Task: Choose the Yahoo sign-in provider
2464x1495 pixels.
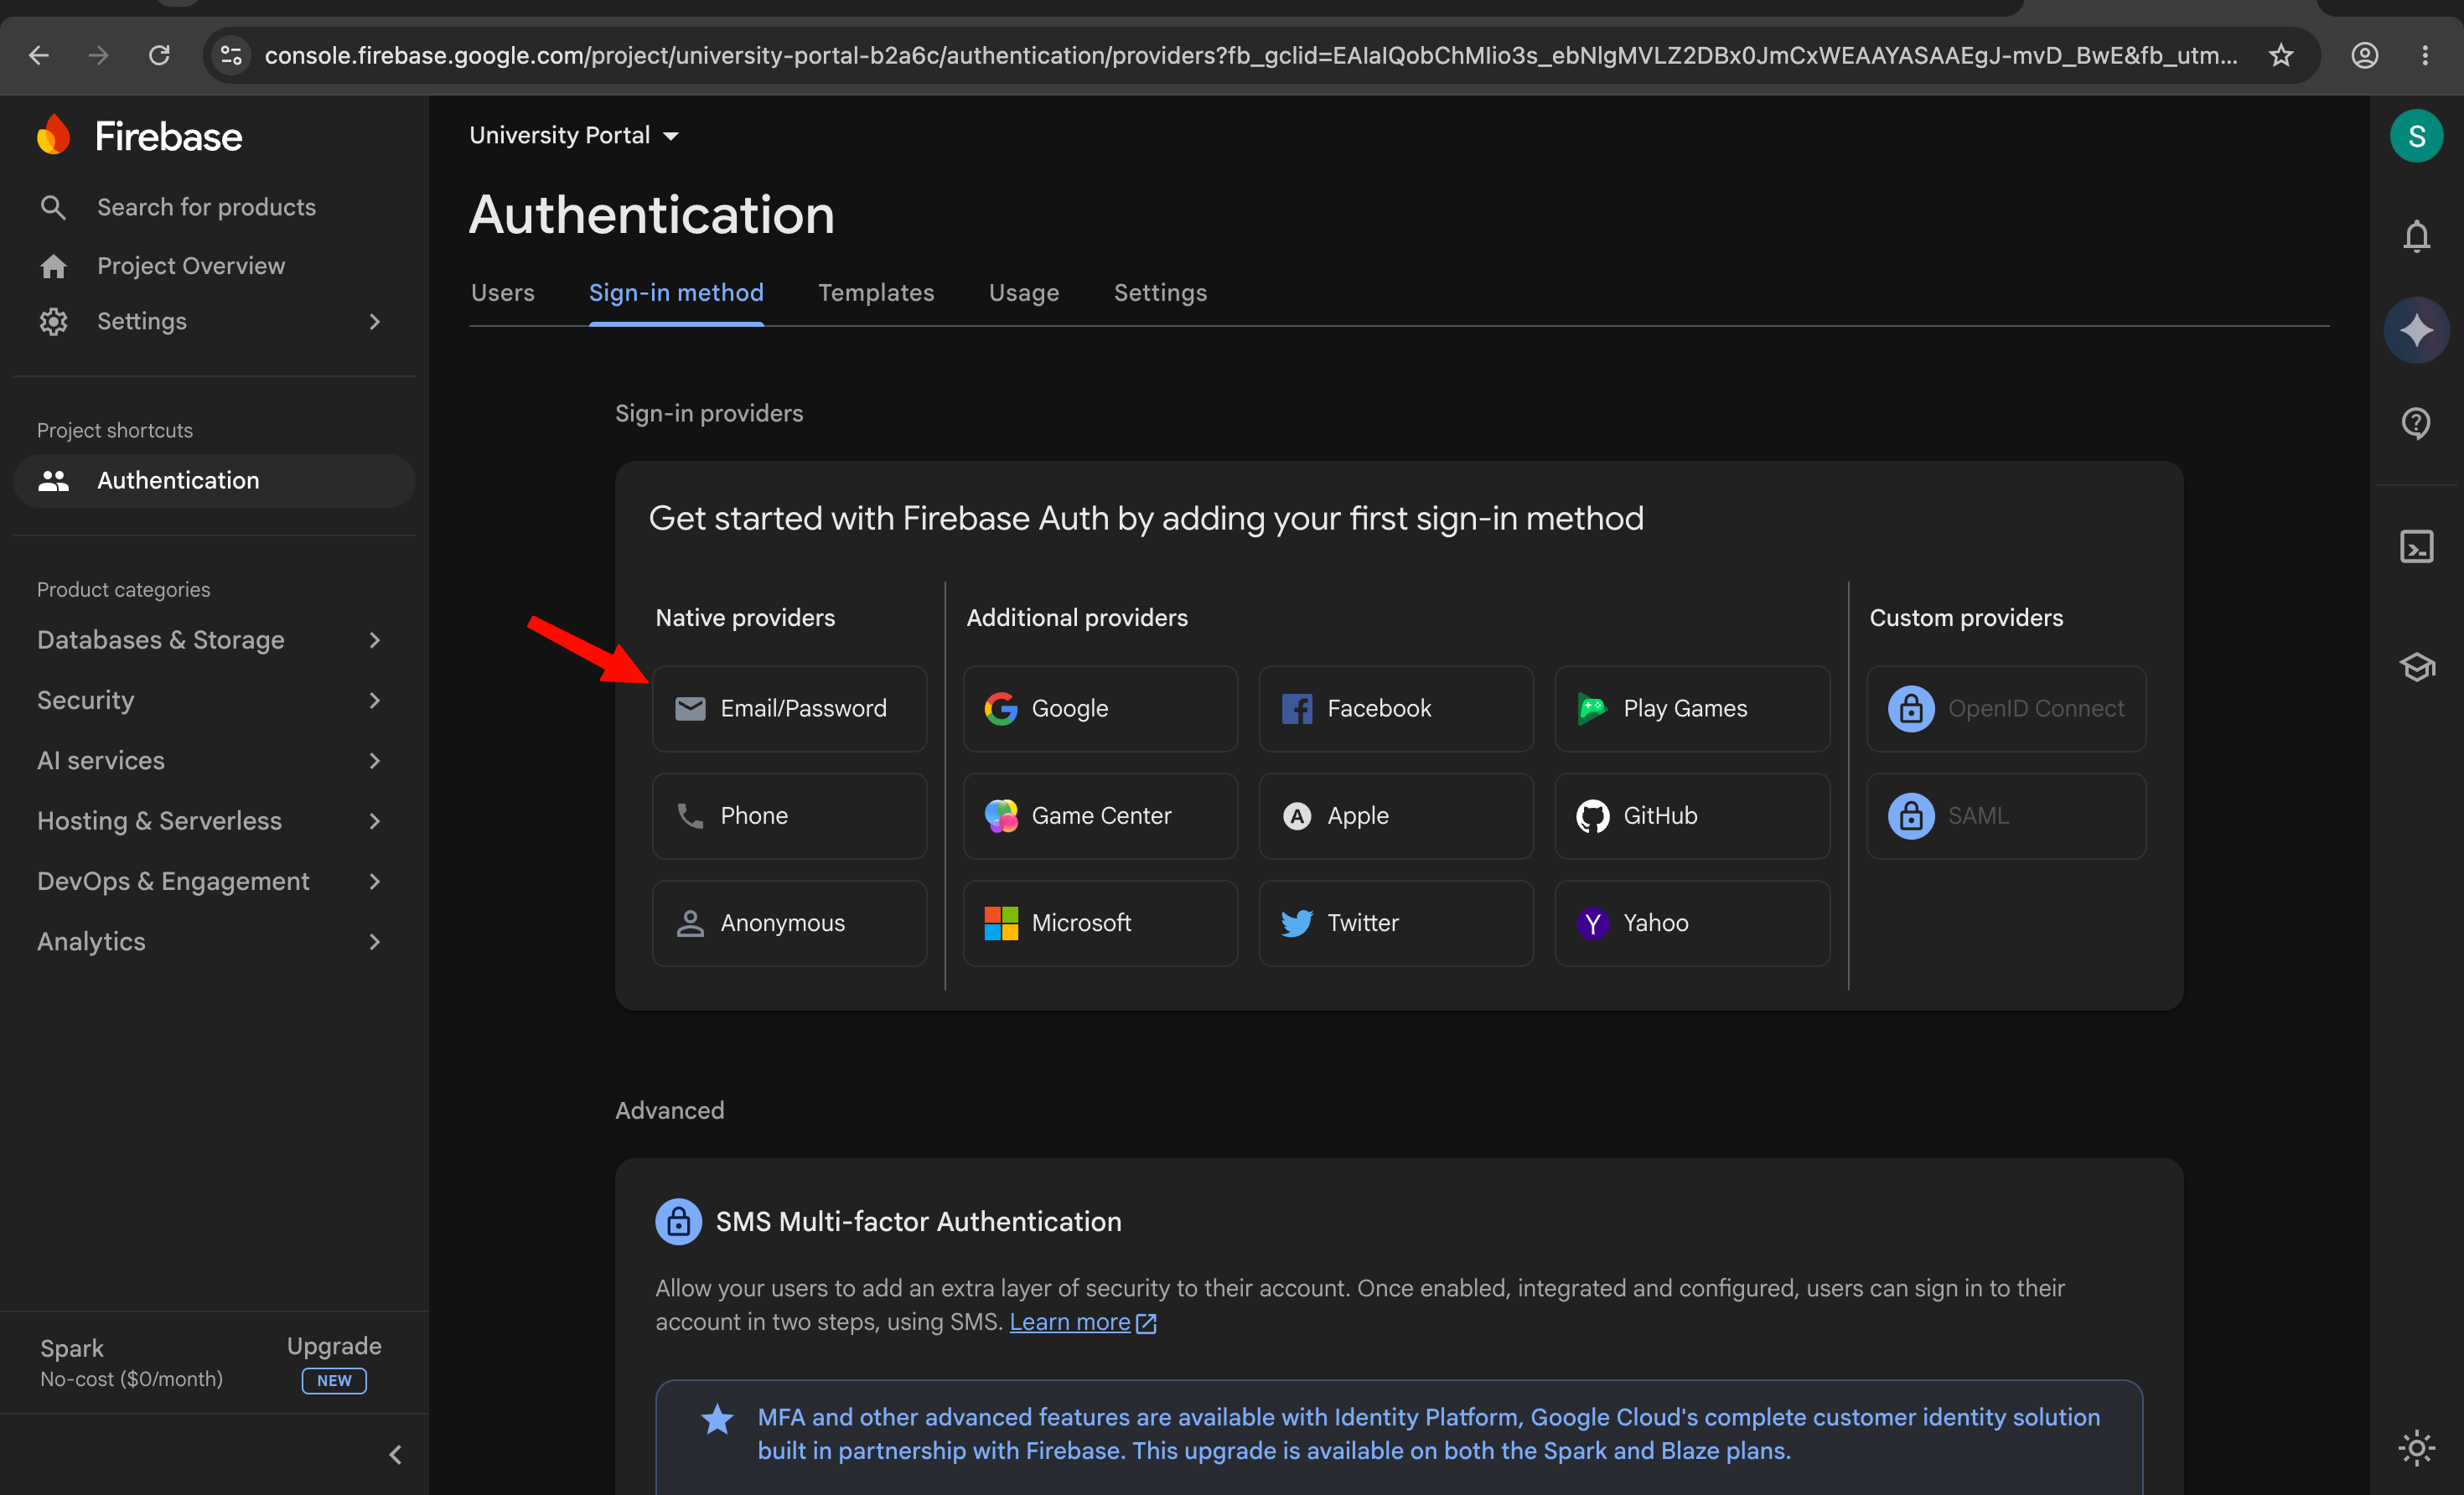Action: (1692, 922)
